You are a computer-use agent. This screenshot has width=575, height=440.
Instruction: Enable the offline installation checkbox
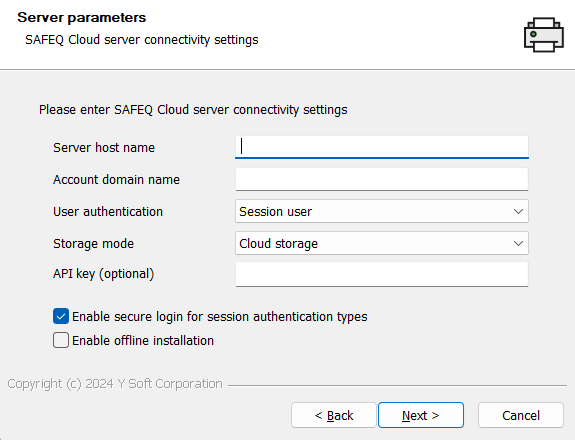tap(61, 340)
